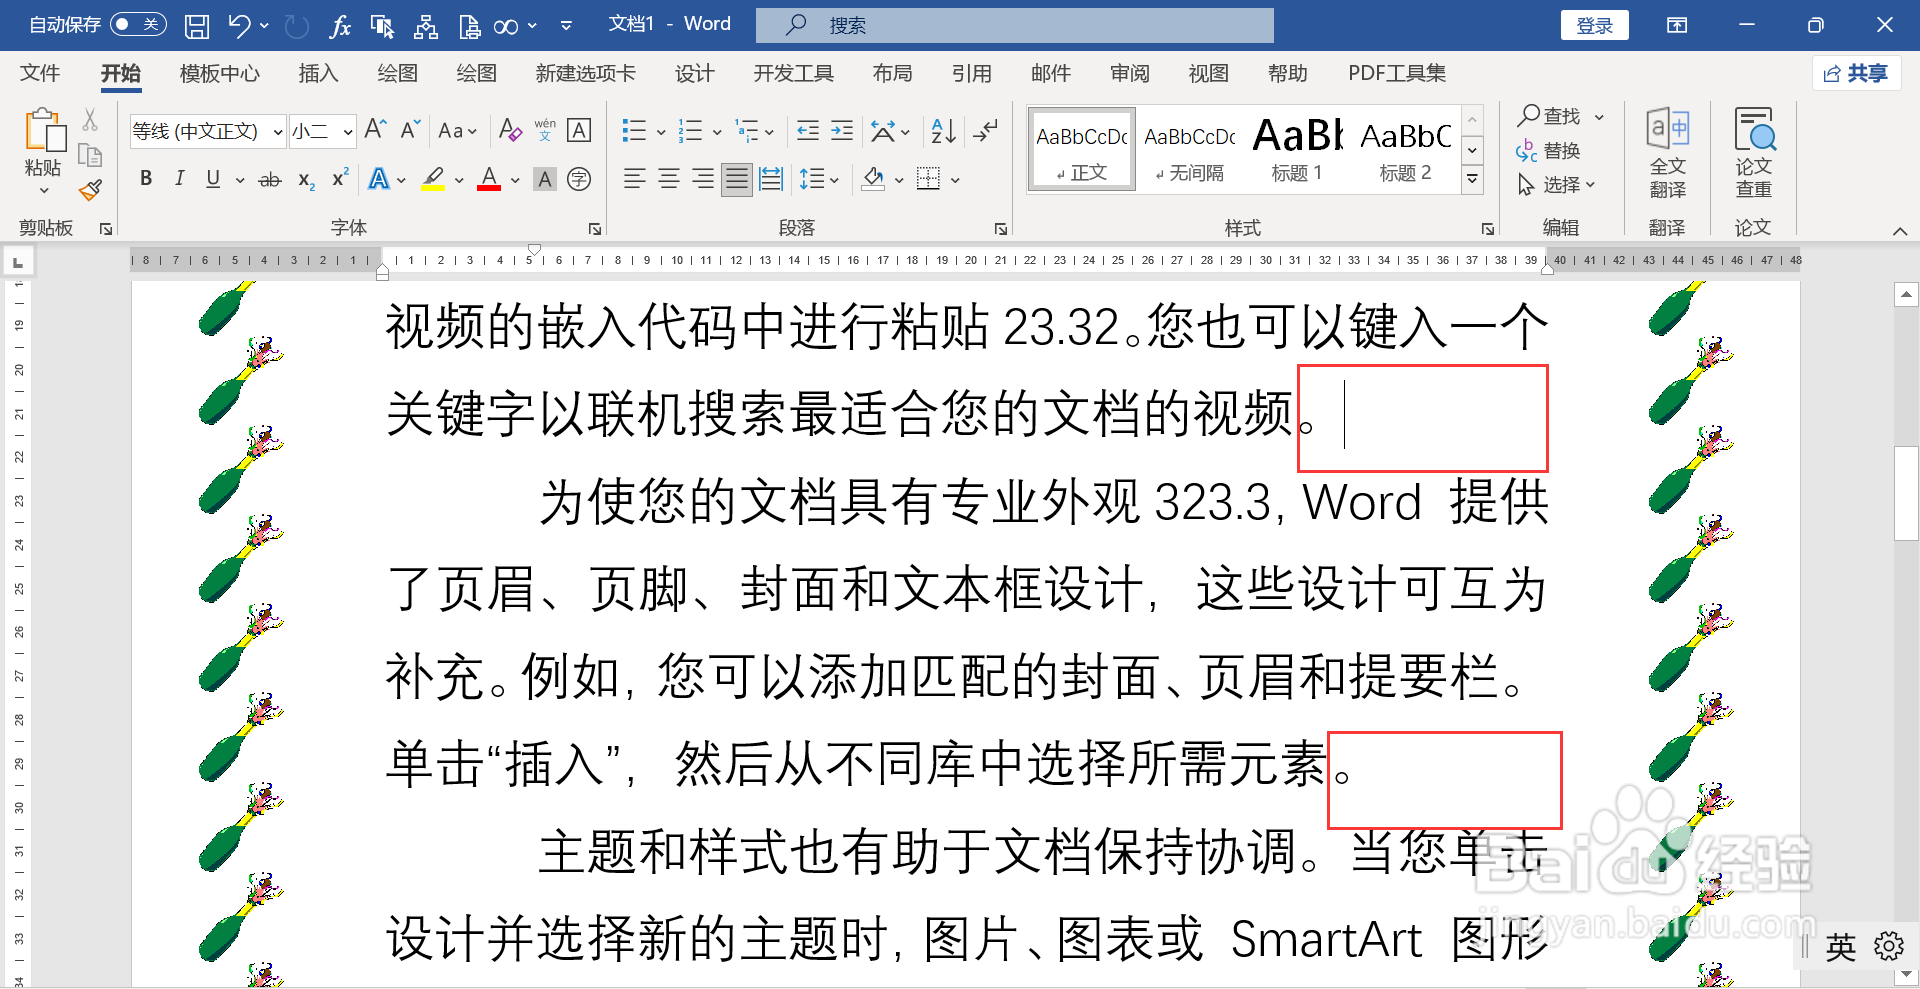Clear all formatting icon
Image resolution: width=1920 pixels, height=989 pixels.
pos(510,130)
